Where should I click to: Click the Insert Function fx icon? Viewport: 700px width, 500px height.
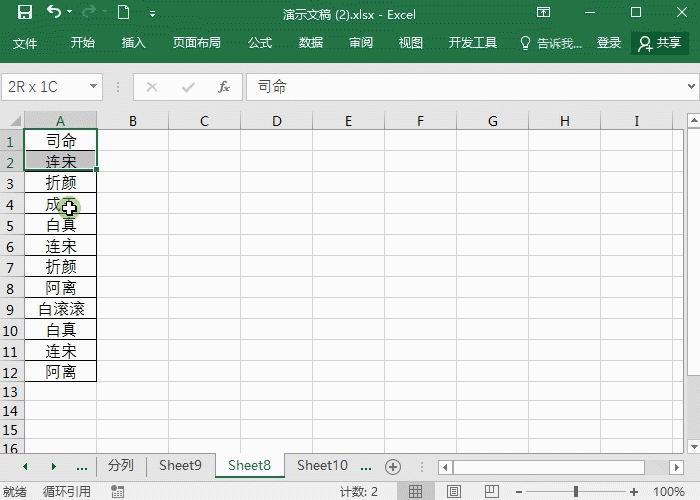[x=224, y=87]
